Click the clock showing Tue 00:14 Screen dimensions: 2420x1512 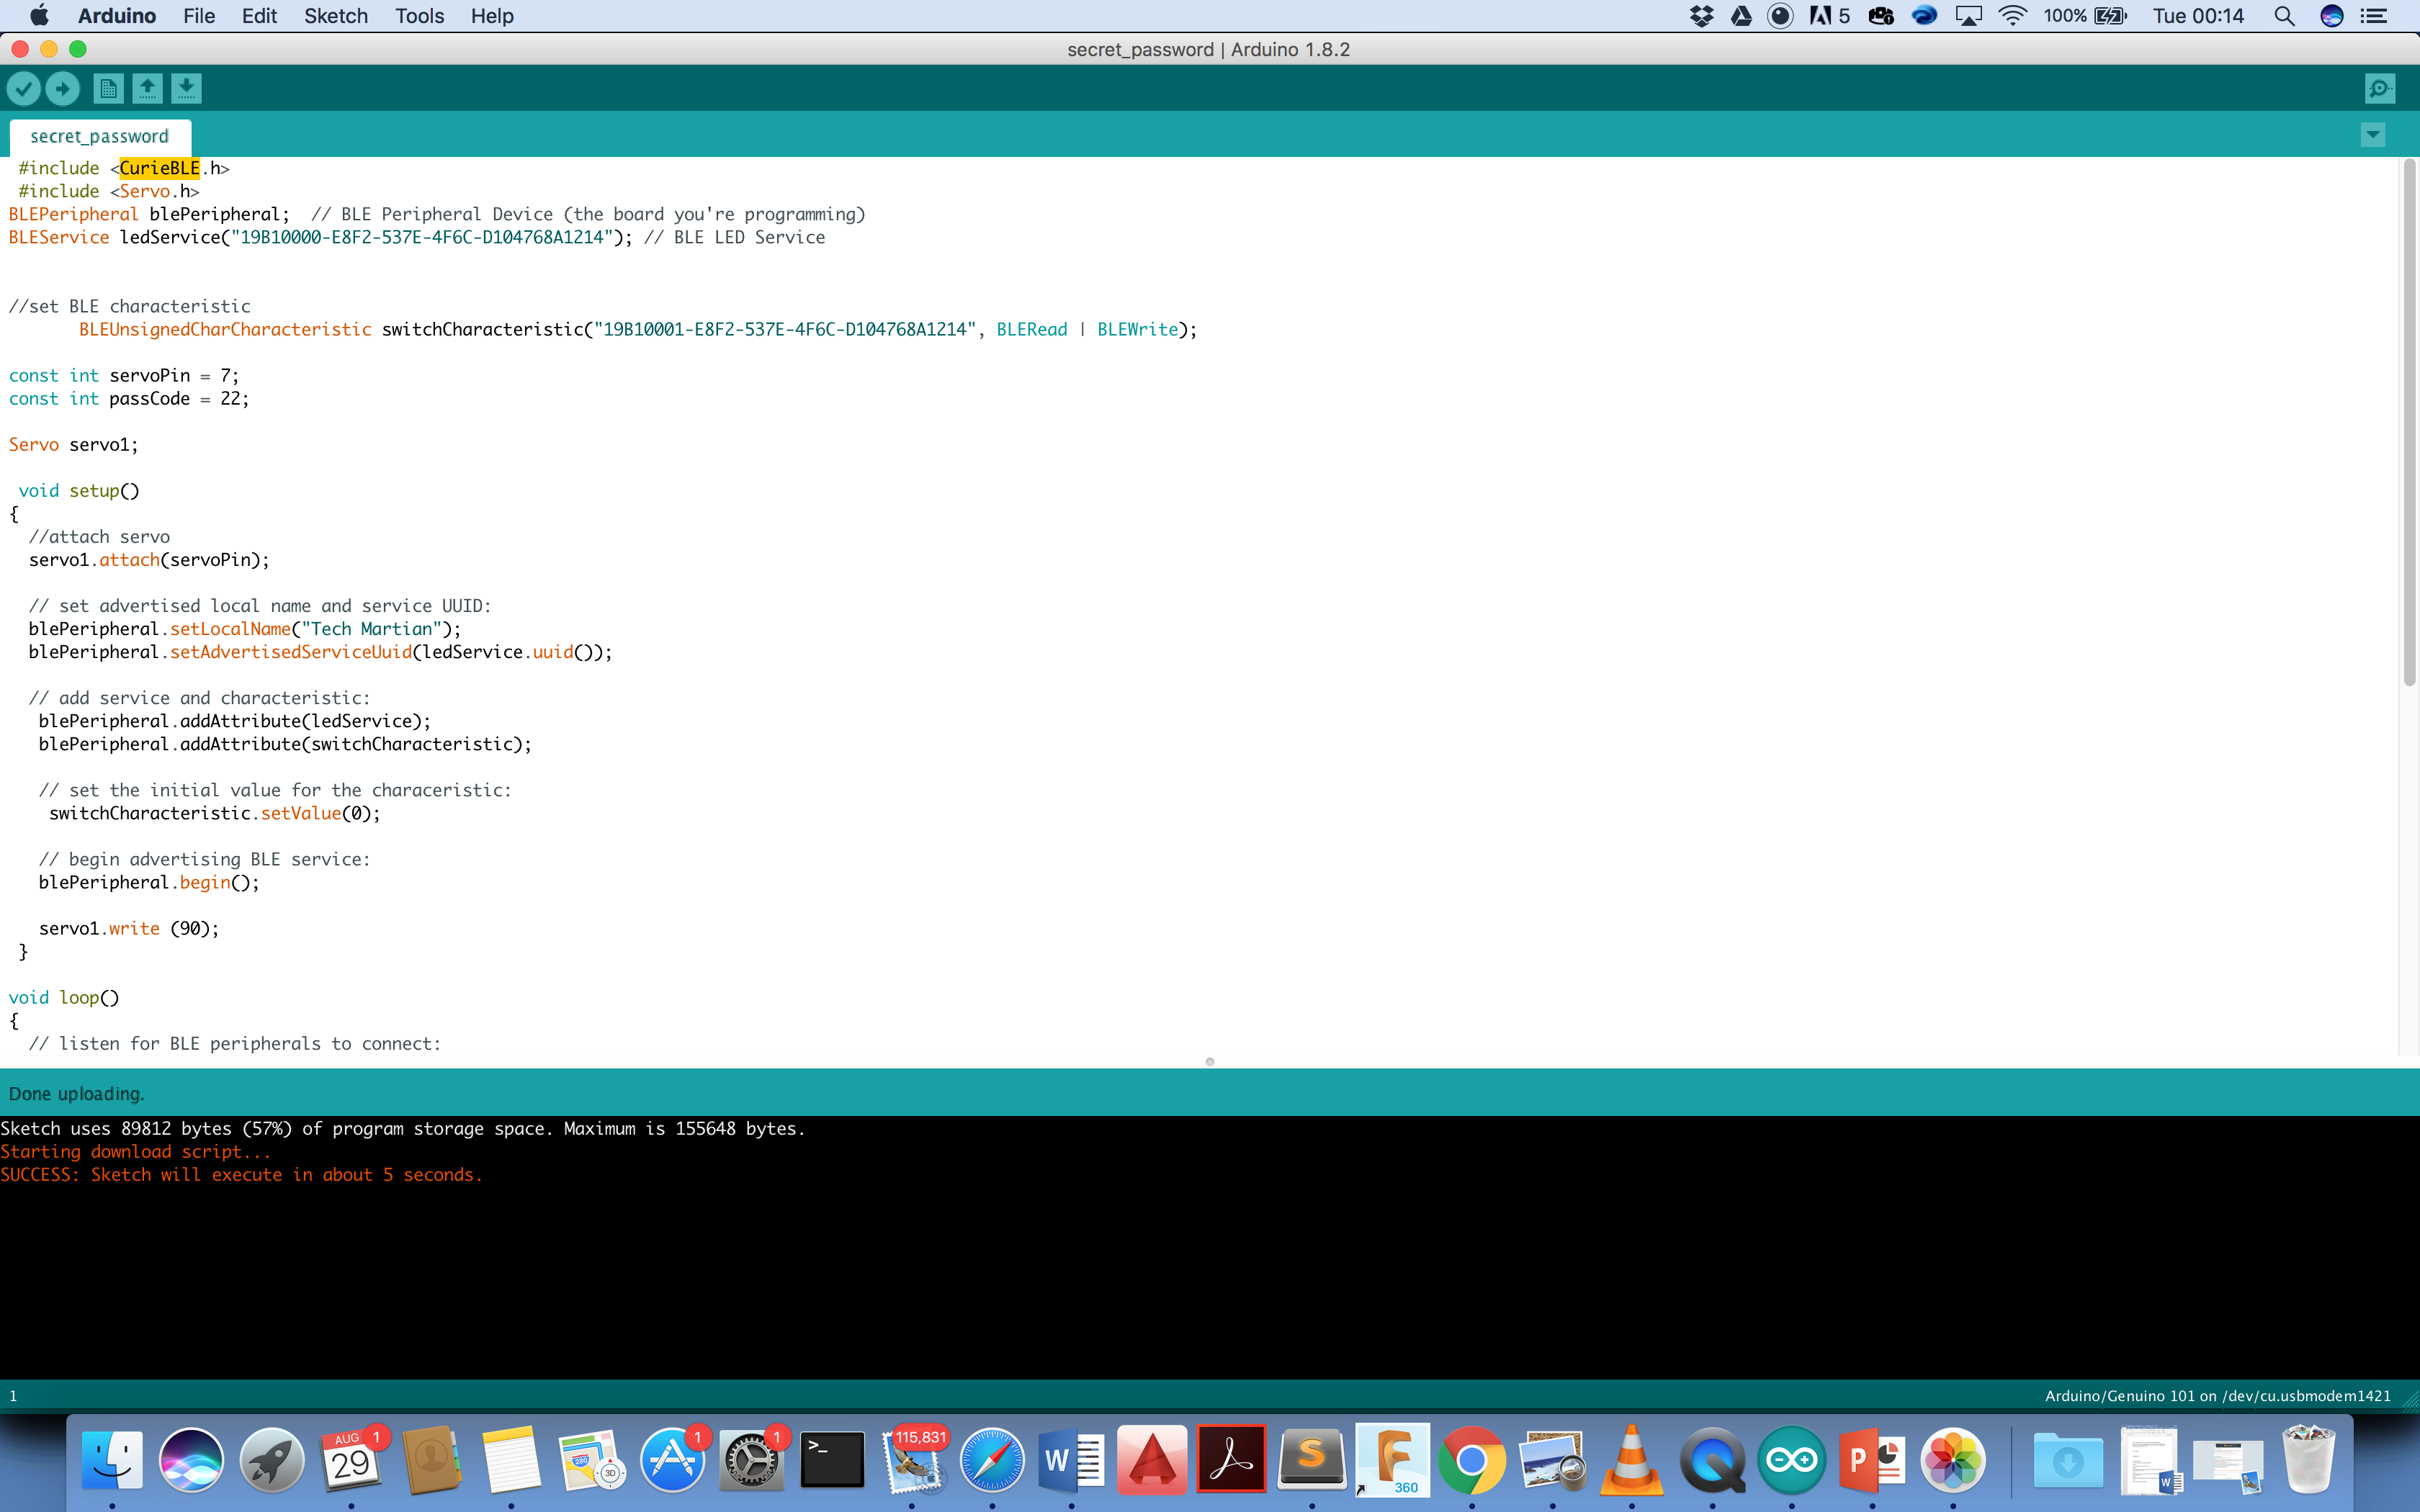tap(2198, 16)
